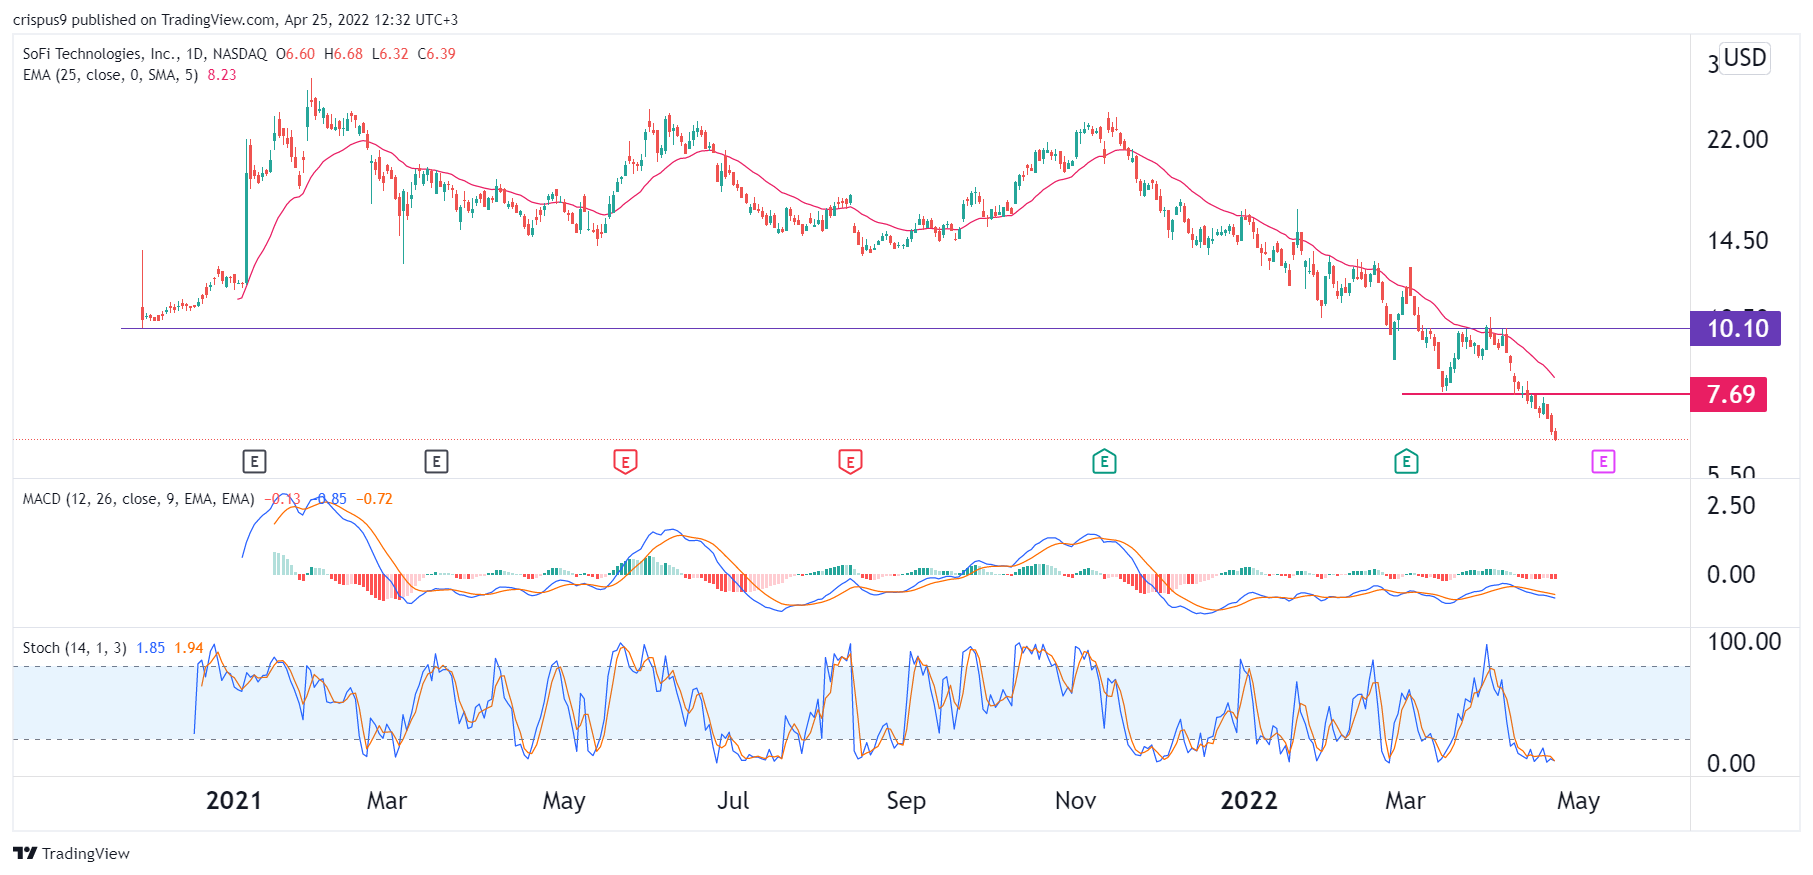
Task: Click the open price O6.60 value
Action: (295, 54)
